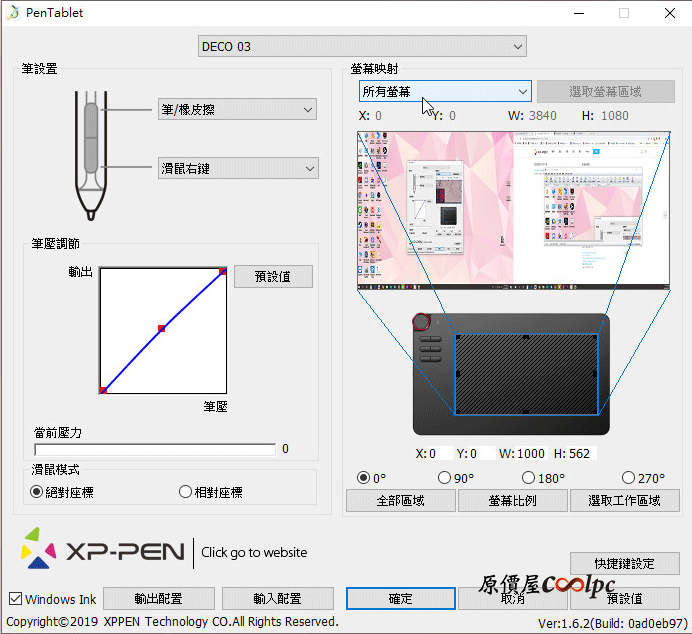This screenshot has height=634, width=692.
Task: Click the 輸入配置 import config button
Action: click(278, 599)
